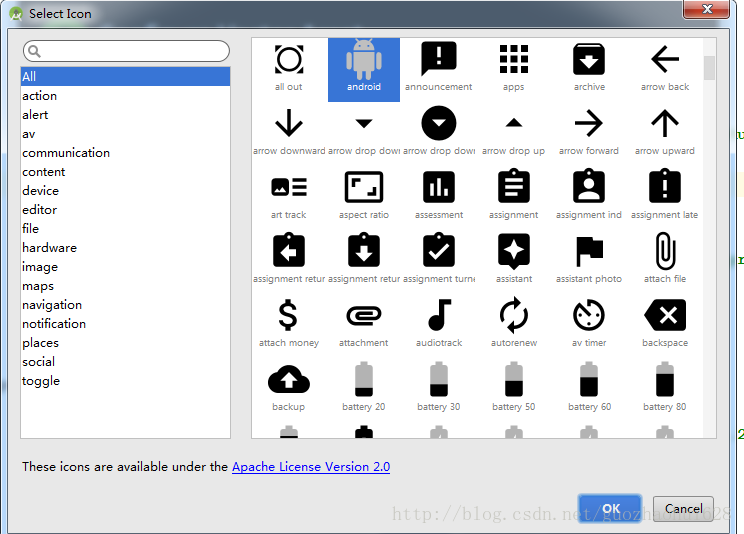The width and height of the screenshot is (744, 534).
Task: Select the assistant photo flag icon
Action: [589, 252]
